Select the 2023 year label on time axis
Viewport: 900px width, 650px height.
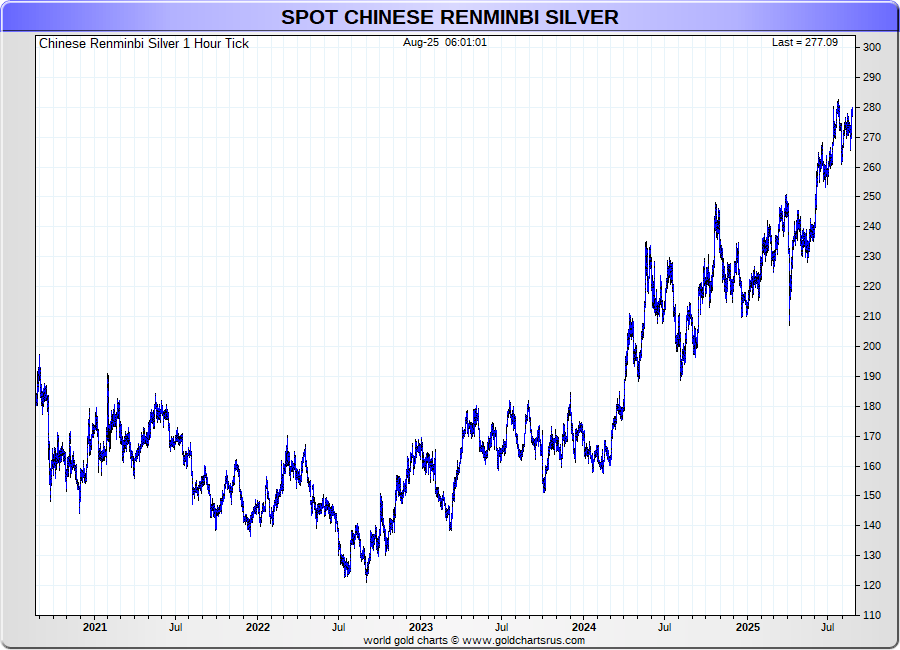421,627
